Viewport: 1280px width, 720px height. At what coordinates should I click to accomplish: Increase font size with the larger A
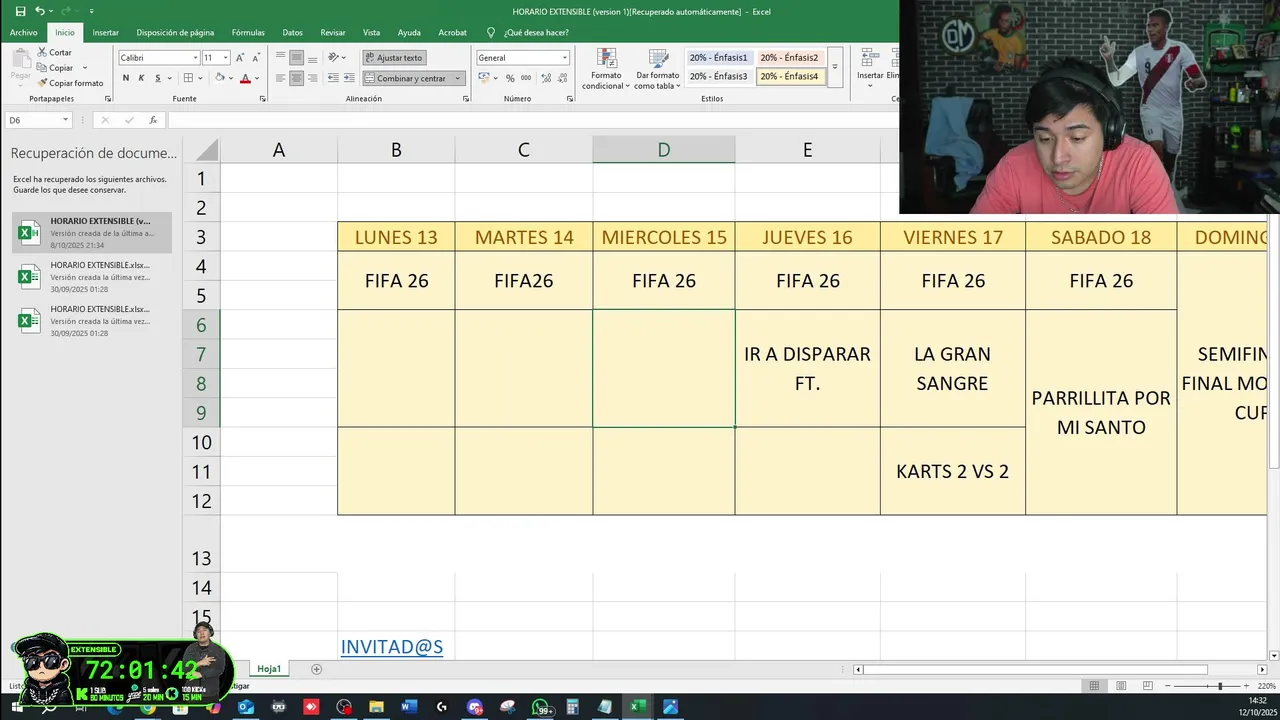(x=241, y=58)
